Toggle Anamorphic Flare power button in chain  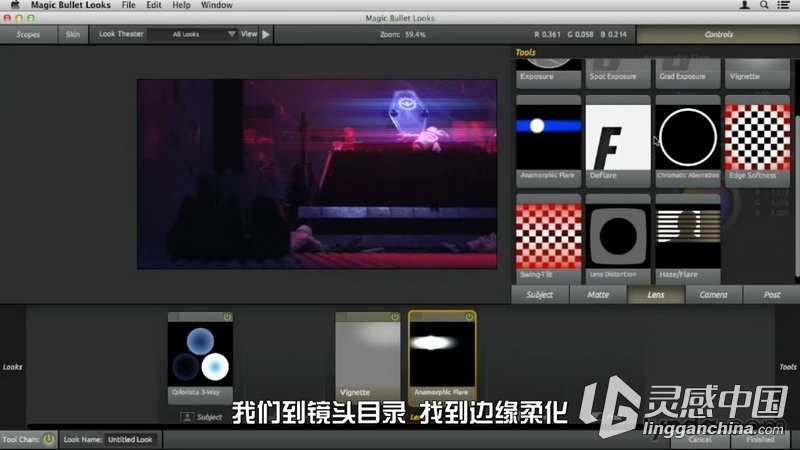tap(469, 317)
